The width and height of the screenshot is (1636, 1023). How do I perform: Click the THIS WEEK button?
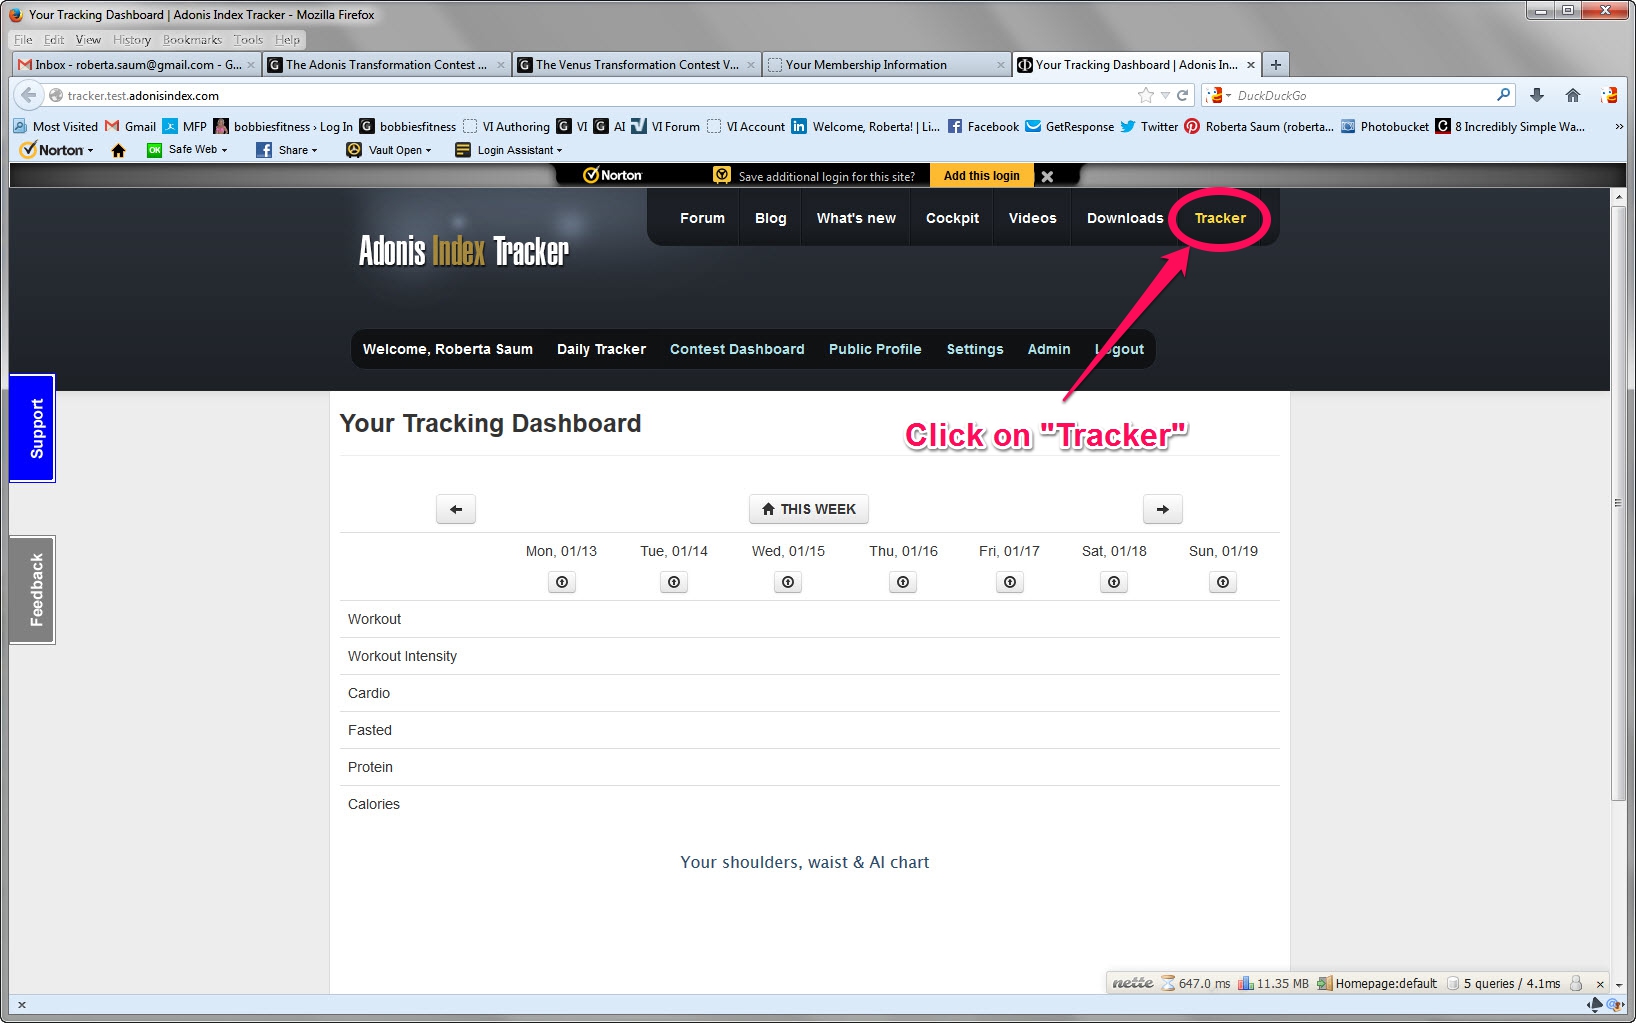[809, 509]
